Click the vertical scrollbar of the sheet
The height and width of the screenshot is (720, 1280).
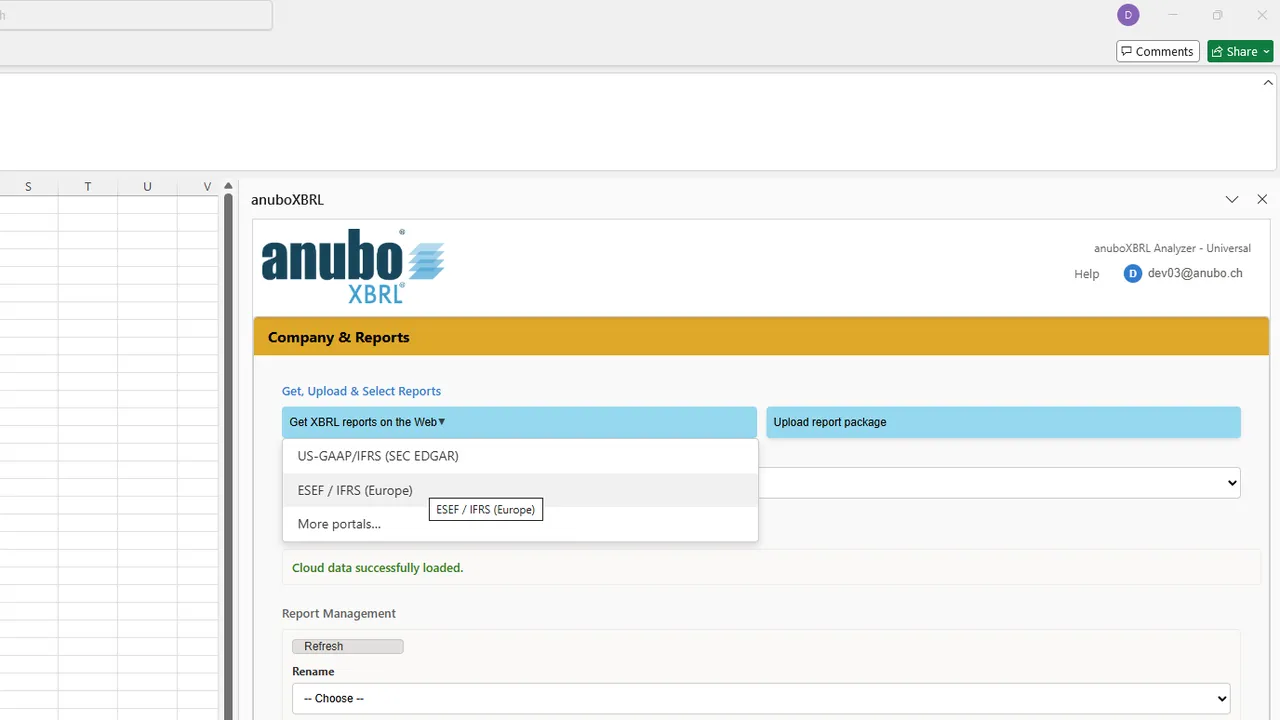pyautogui.click(x=228, y=456)
